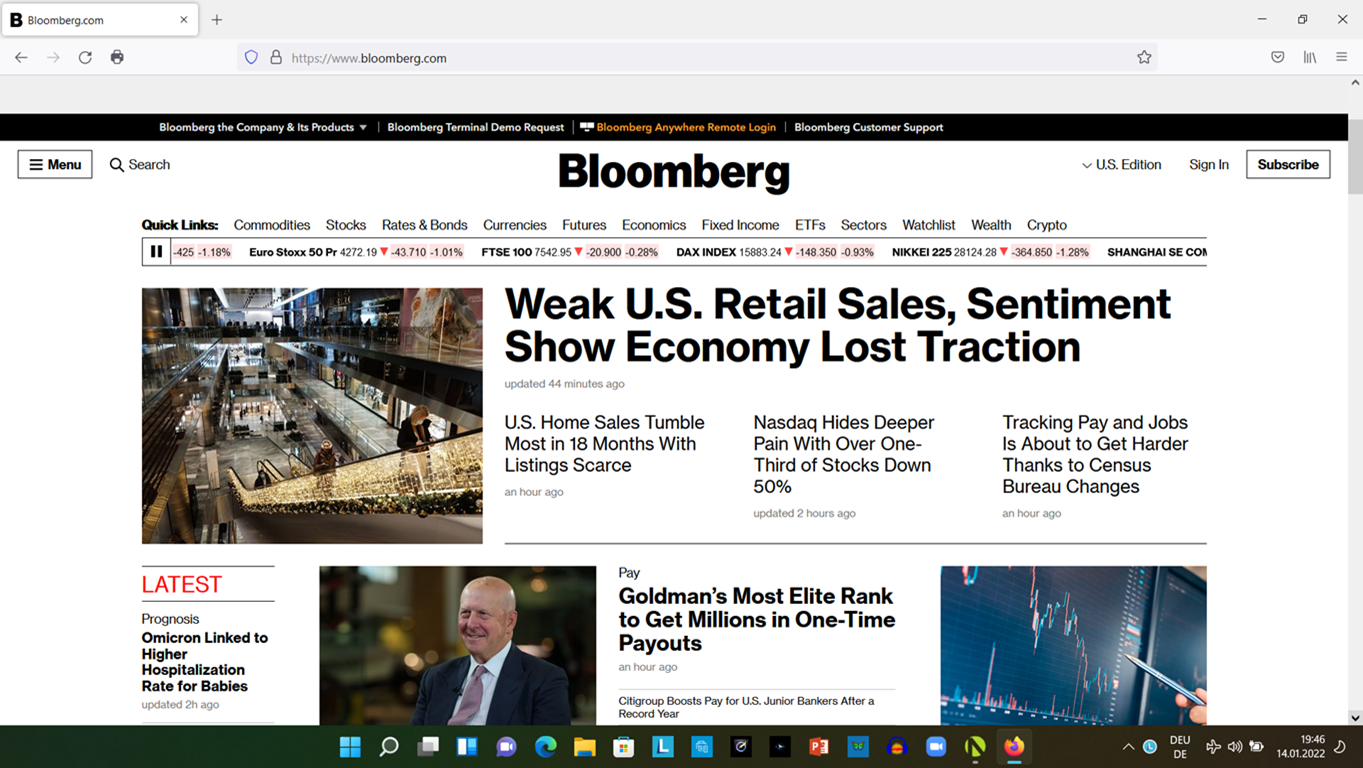Open Nasdaq Hides Deeper Pain article
This screenshot has width=1363, height=768.
tap(844, 454)
